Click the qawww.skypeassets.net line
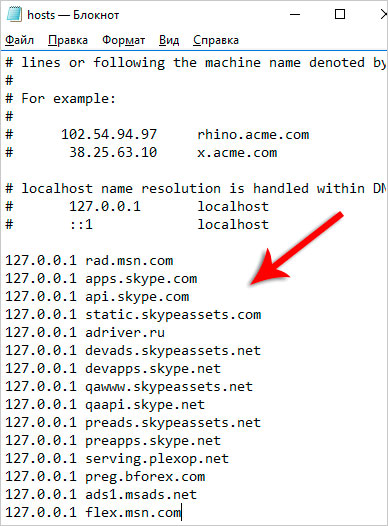Viewport: 388px width, 526px height. 129,387
